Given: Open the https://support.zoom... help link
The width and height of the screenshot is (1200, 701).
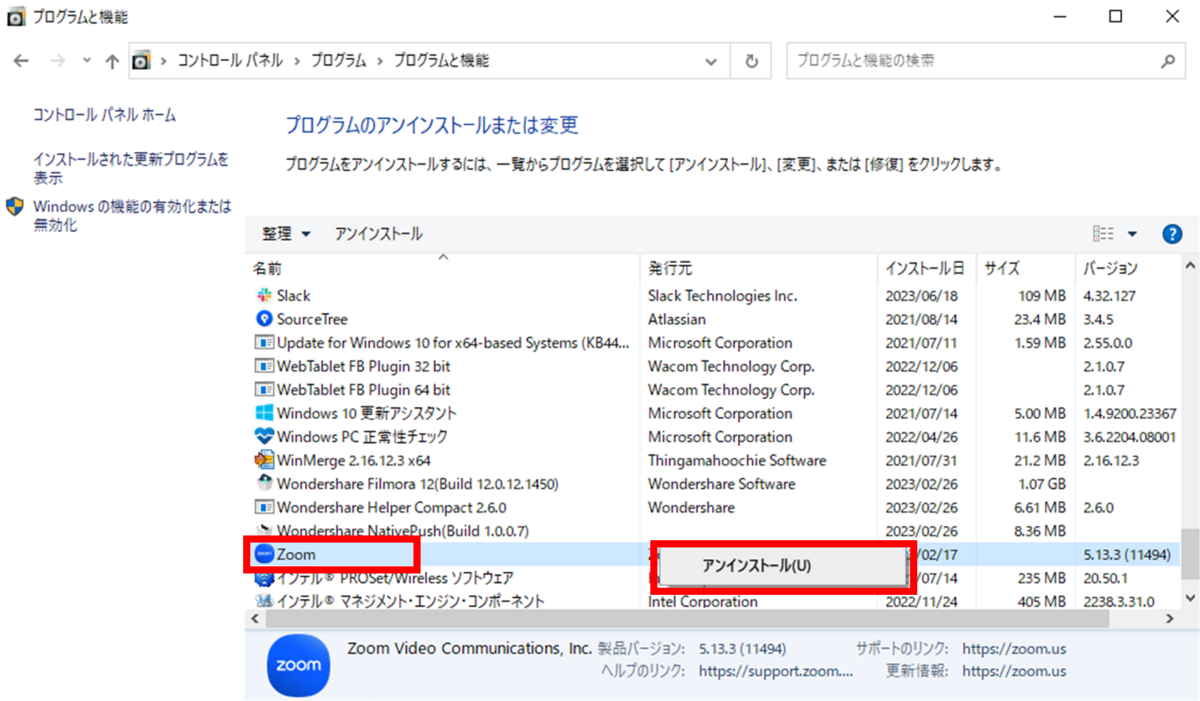Looking at the screenshot, I should click(x=776, y=671).
